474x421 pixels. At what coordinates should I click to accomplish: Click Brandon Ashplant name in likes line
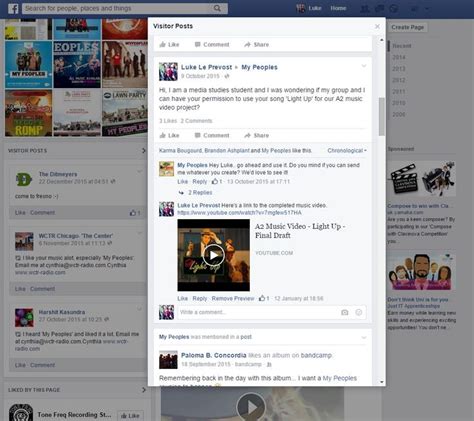pyautogui.click(x=227, y=151)
